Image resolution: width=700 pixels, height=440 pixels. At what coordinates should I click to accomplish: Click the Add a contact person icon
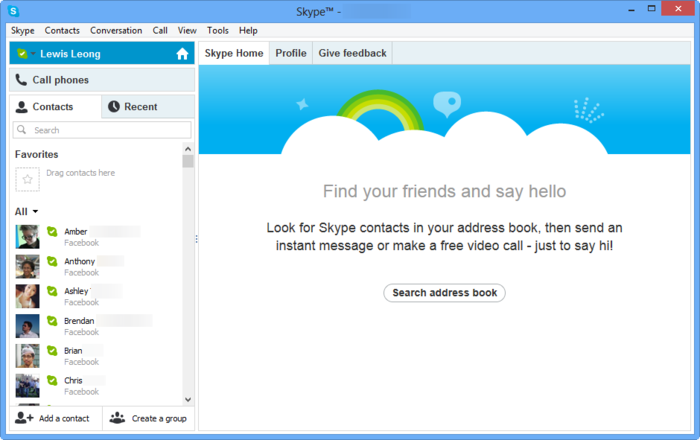point(25,418)
